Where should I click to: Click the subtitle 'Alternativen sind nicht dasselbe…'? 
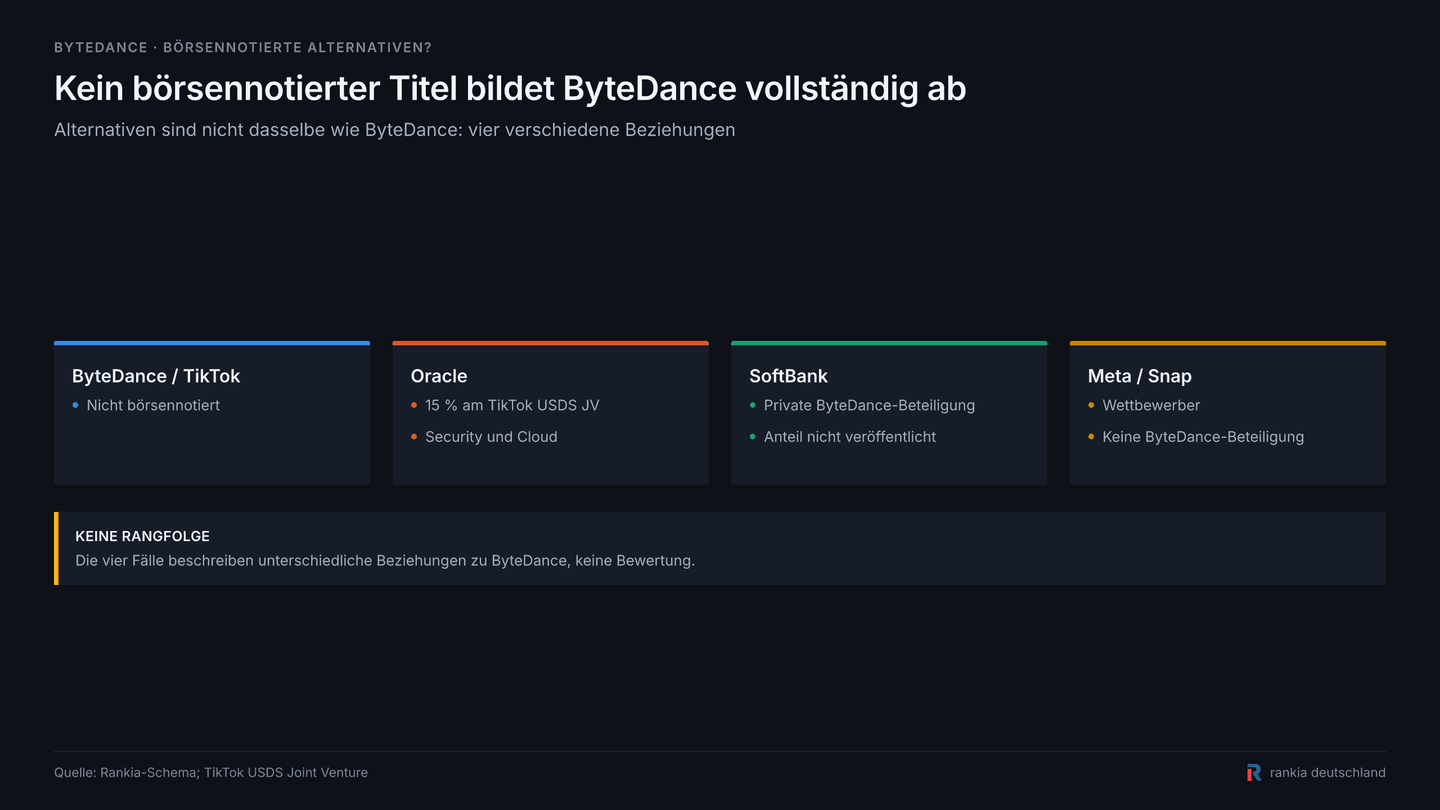pyautogui.click(x=395, y=130)
